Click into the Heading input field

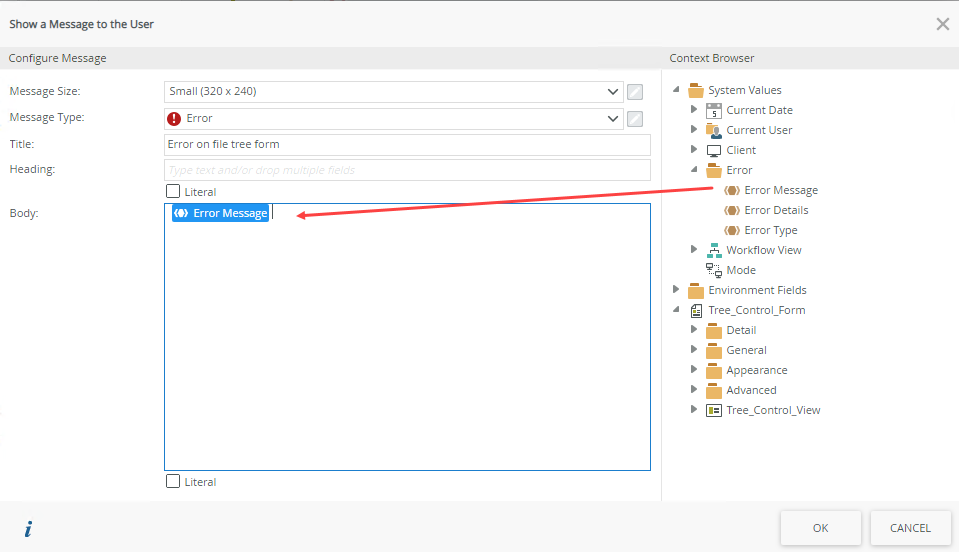point(407,170)
